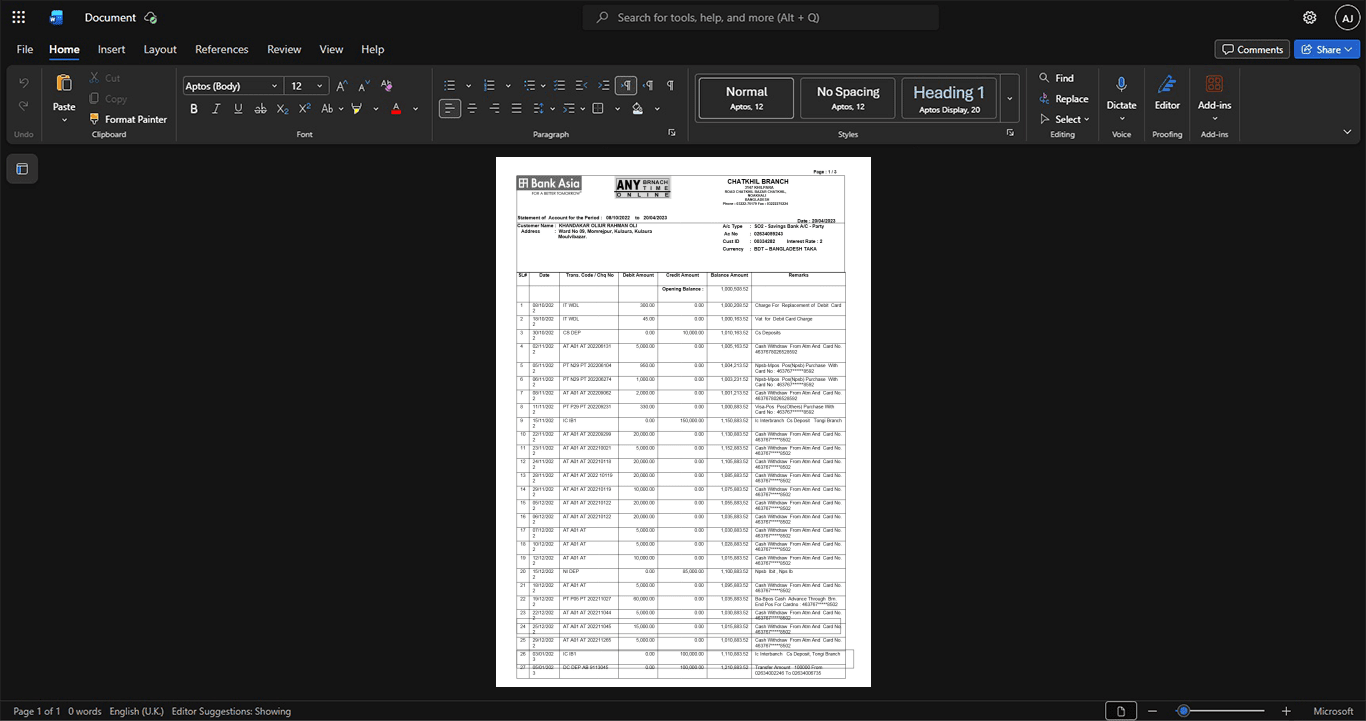Click the Dictate microphone icon

(x=1121, y=84)
